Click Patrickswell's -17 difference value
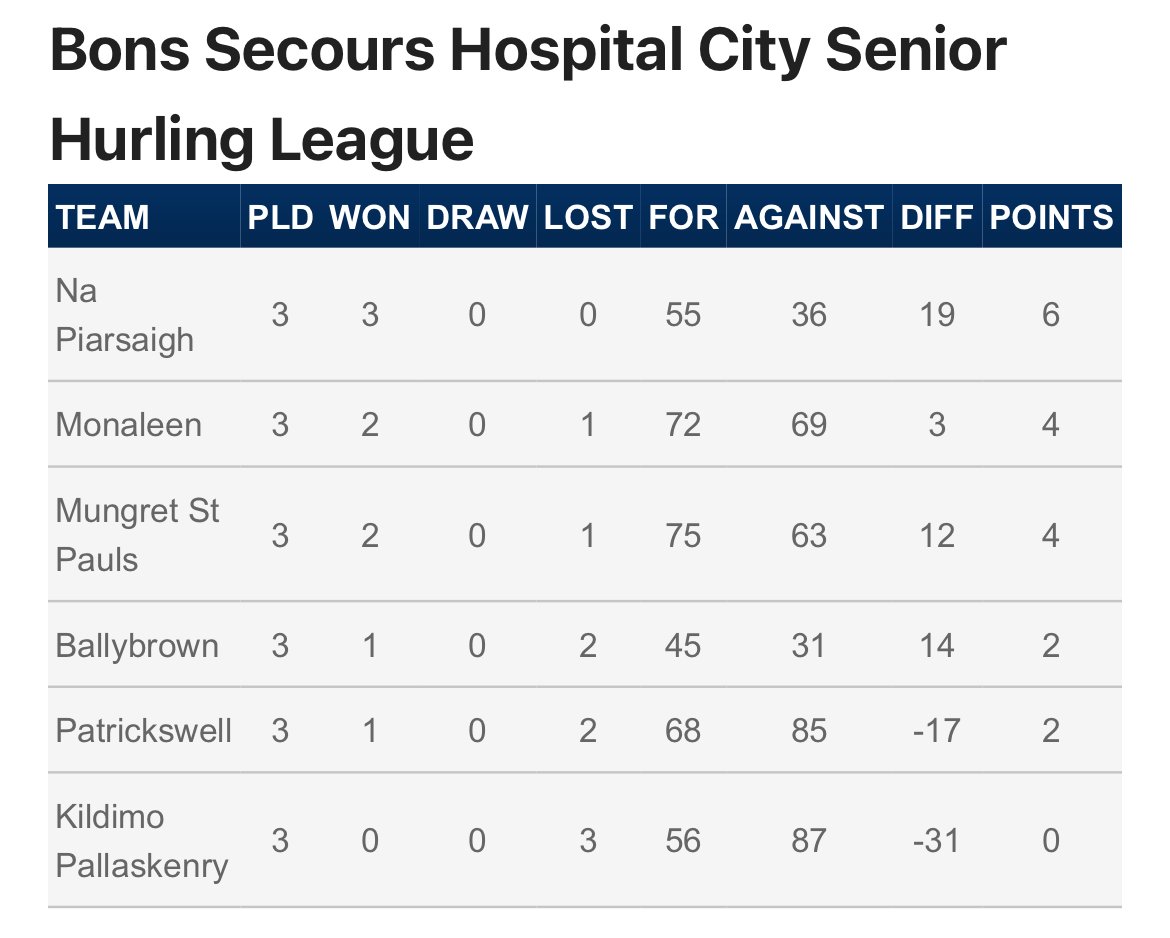This screenshot has height=938, width=1170. coord(936,730)
